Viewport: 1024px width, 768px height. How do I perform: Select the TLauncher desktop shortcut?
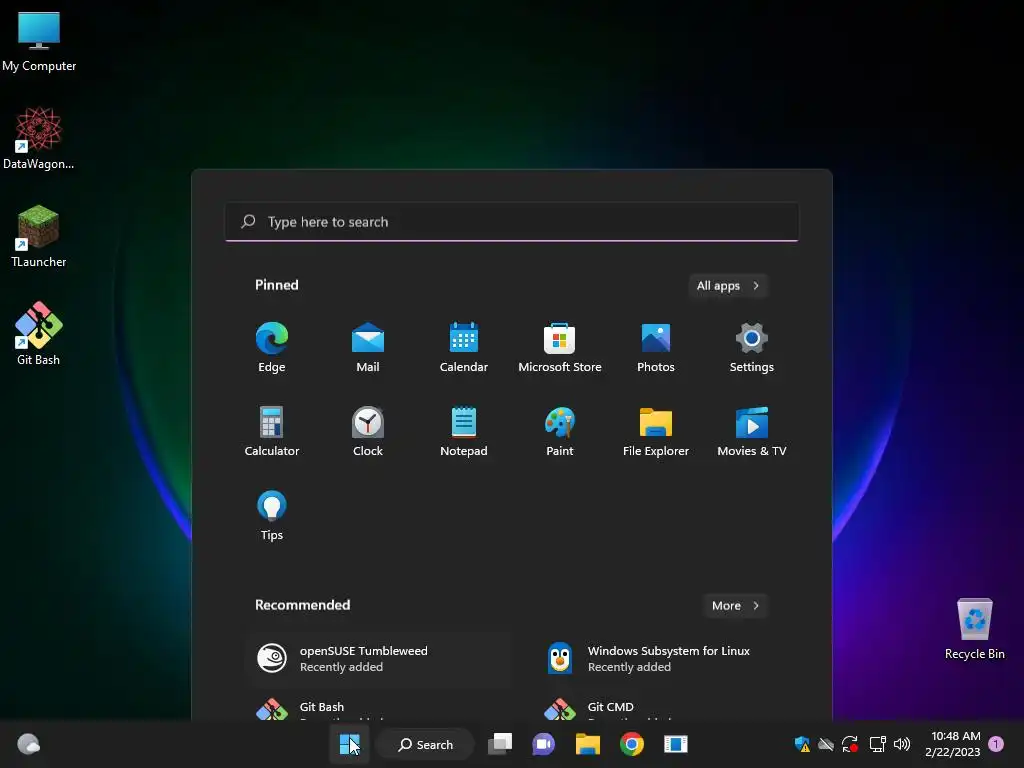click(x=39, y=236)
